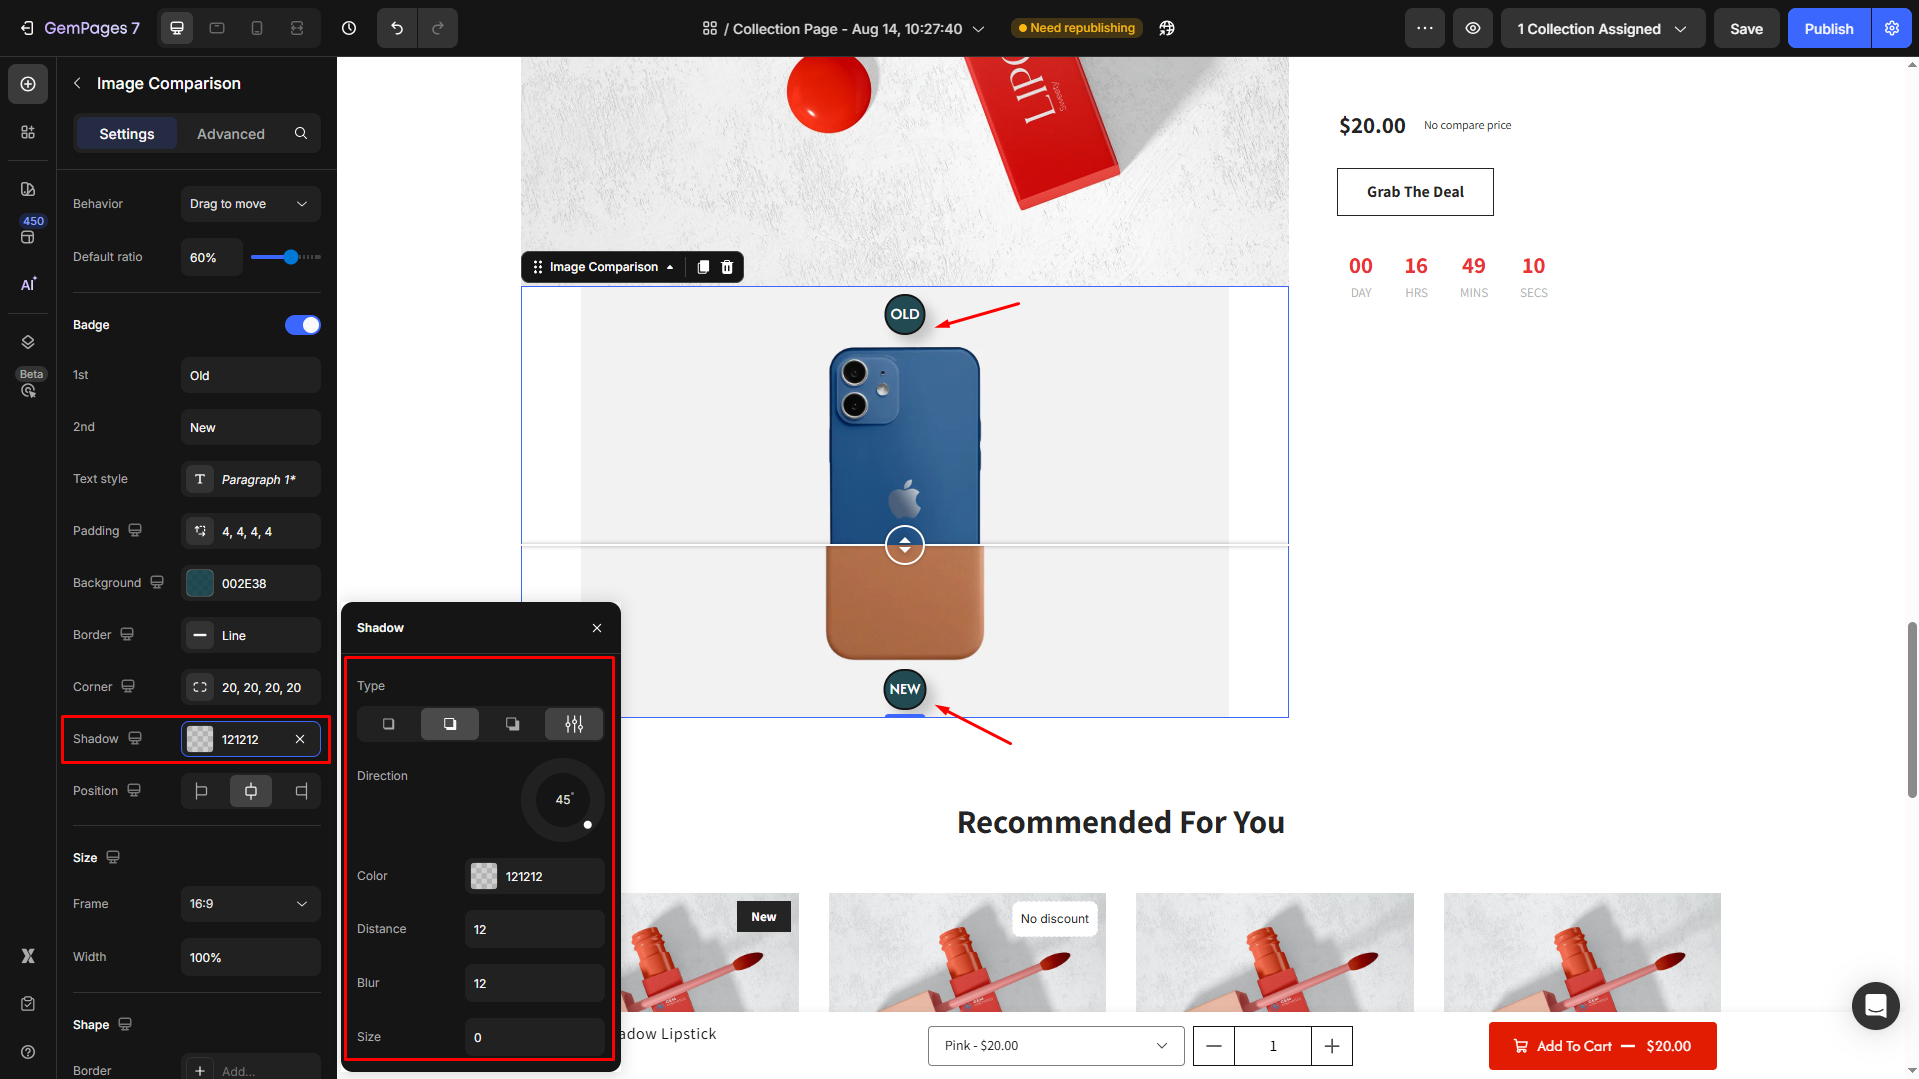Viewport: 1919px width, 1079px height.
Task: Open the more options ellipsis menu
Action: 1425,28
